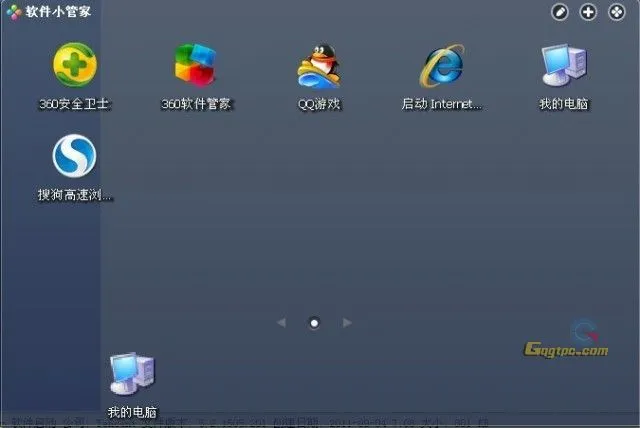The height and width of the screenshot is (428, 640).
Task: Go to next page with right arrow
Action: pos(347,323)
